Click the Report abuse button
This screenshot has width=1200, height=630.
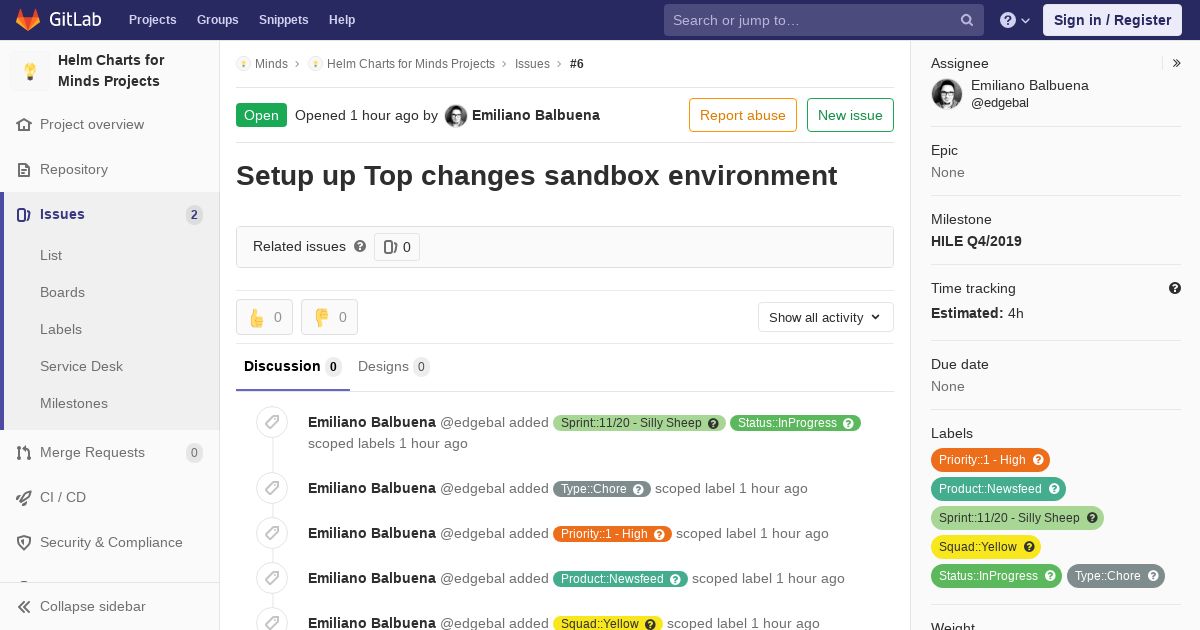[743, 115]
